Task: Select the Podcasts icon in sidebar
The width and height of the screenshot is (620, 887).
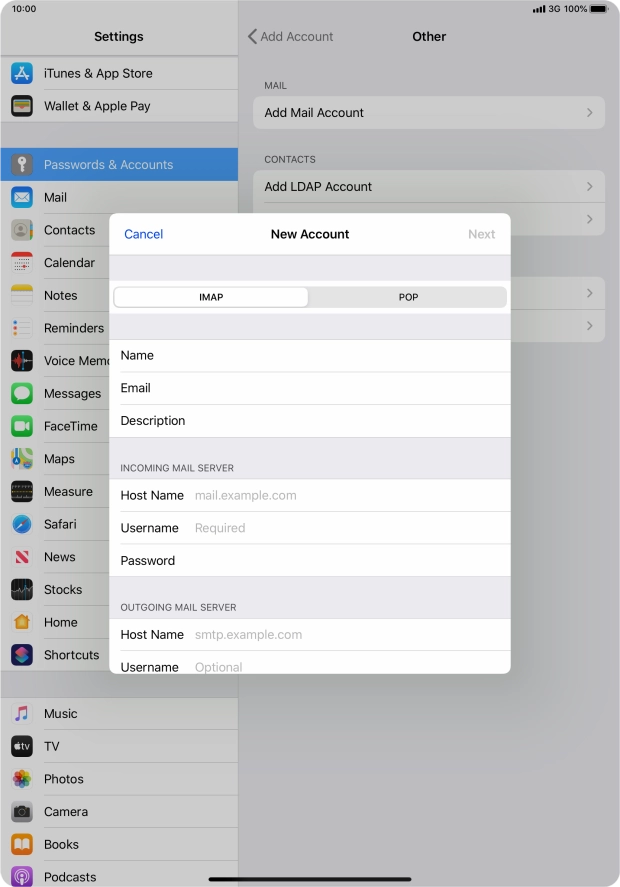Action: coord(22,877)
